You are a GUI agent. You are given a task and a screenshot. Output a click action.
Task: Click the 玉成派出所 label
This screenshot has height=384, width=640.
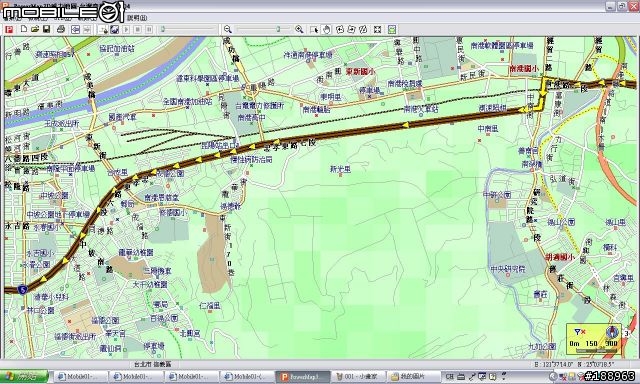[62, 123]
